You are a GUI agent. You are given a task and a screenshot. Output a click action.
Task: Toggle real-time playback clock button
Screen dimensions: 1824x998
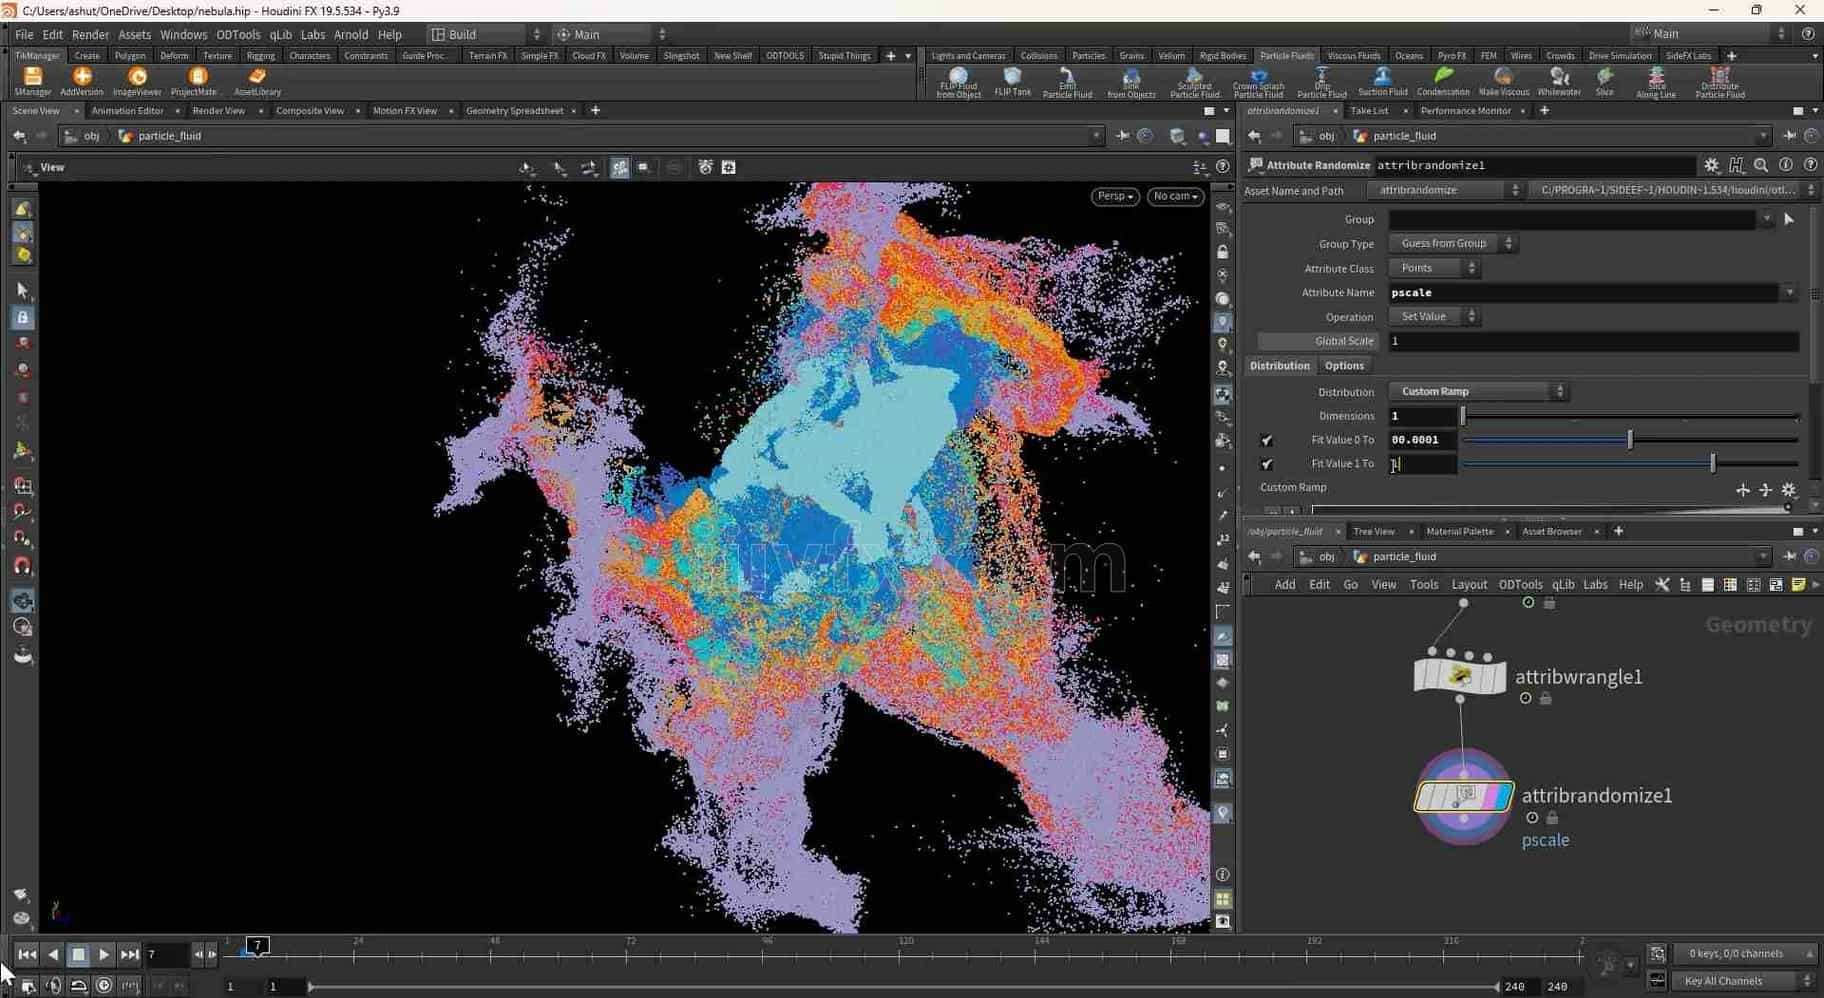click(x=103, y=986)
